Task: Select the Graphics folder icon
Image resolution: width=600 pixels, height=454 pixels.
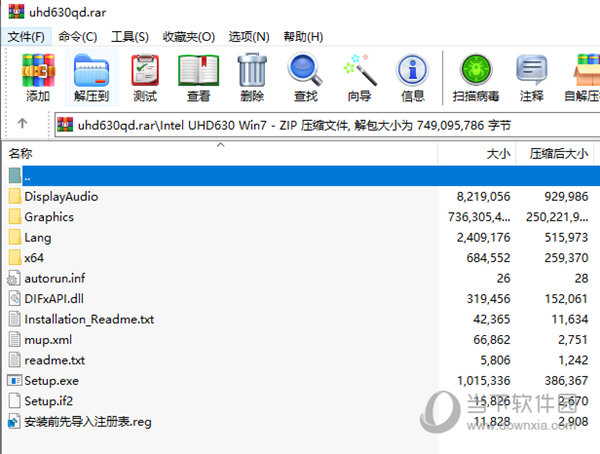Action: [15, 217]
